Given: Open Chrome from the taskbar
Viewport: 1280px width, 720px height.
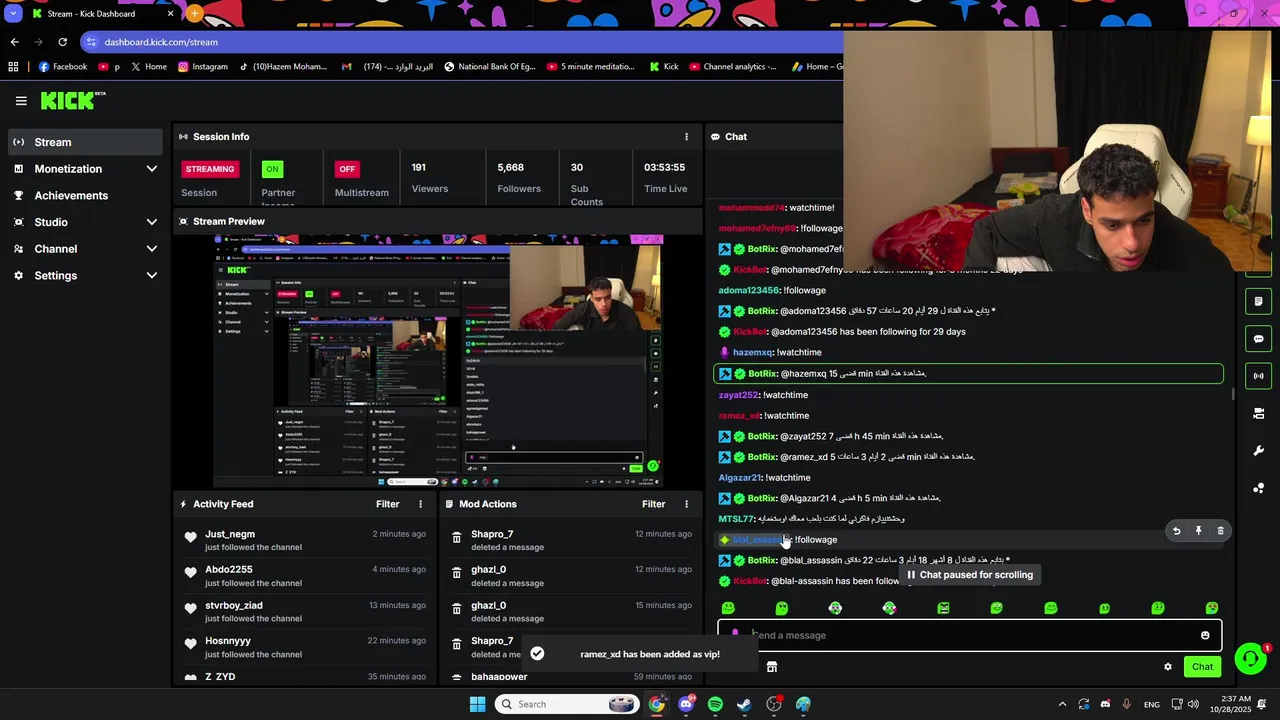Looking at the screenshot, I should 656,704.
